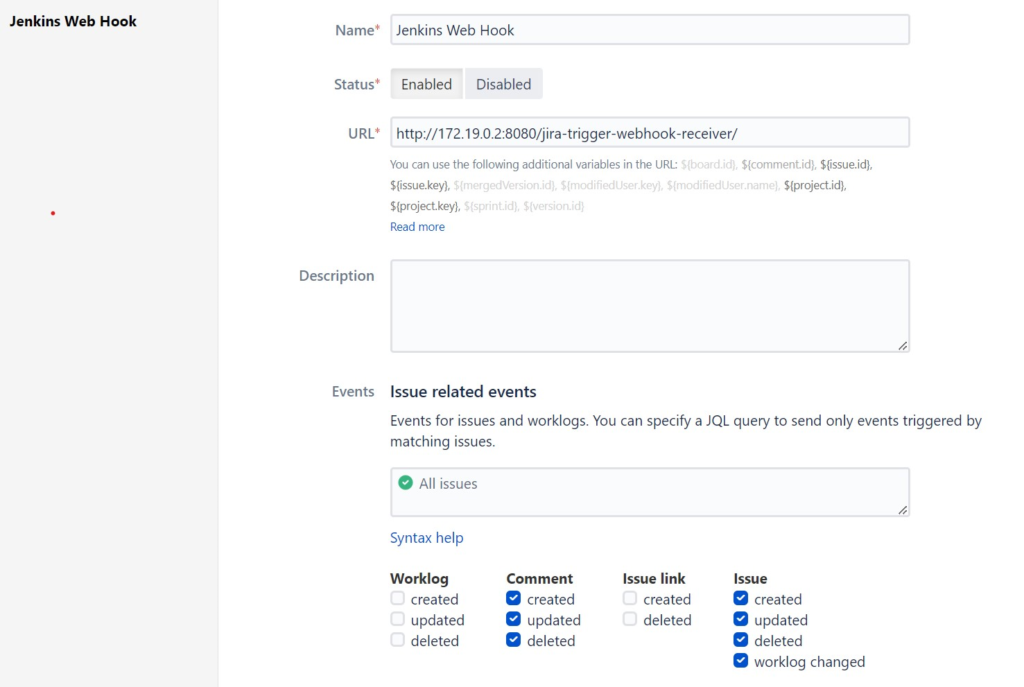
Task: Check the Worklog updated checkbox
Action: tap(397, 620)
